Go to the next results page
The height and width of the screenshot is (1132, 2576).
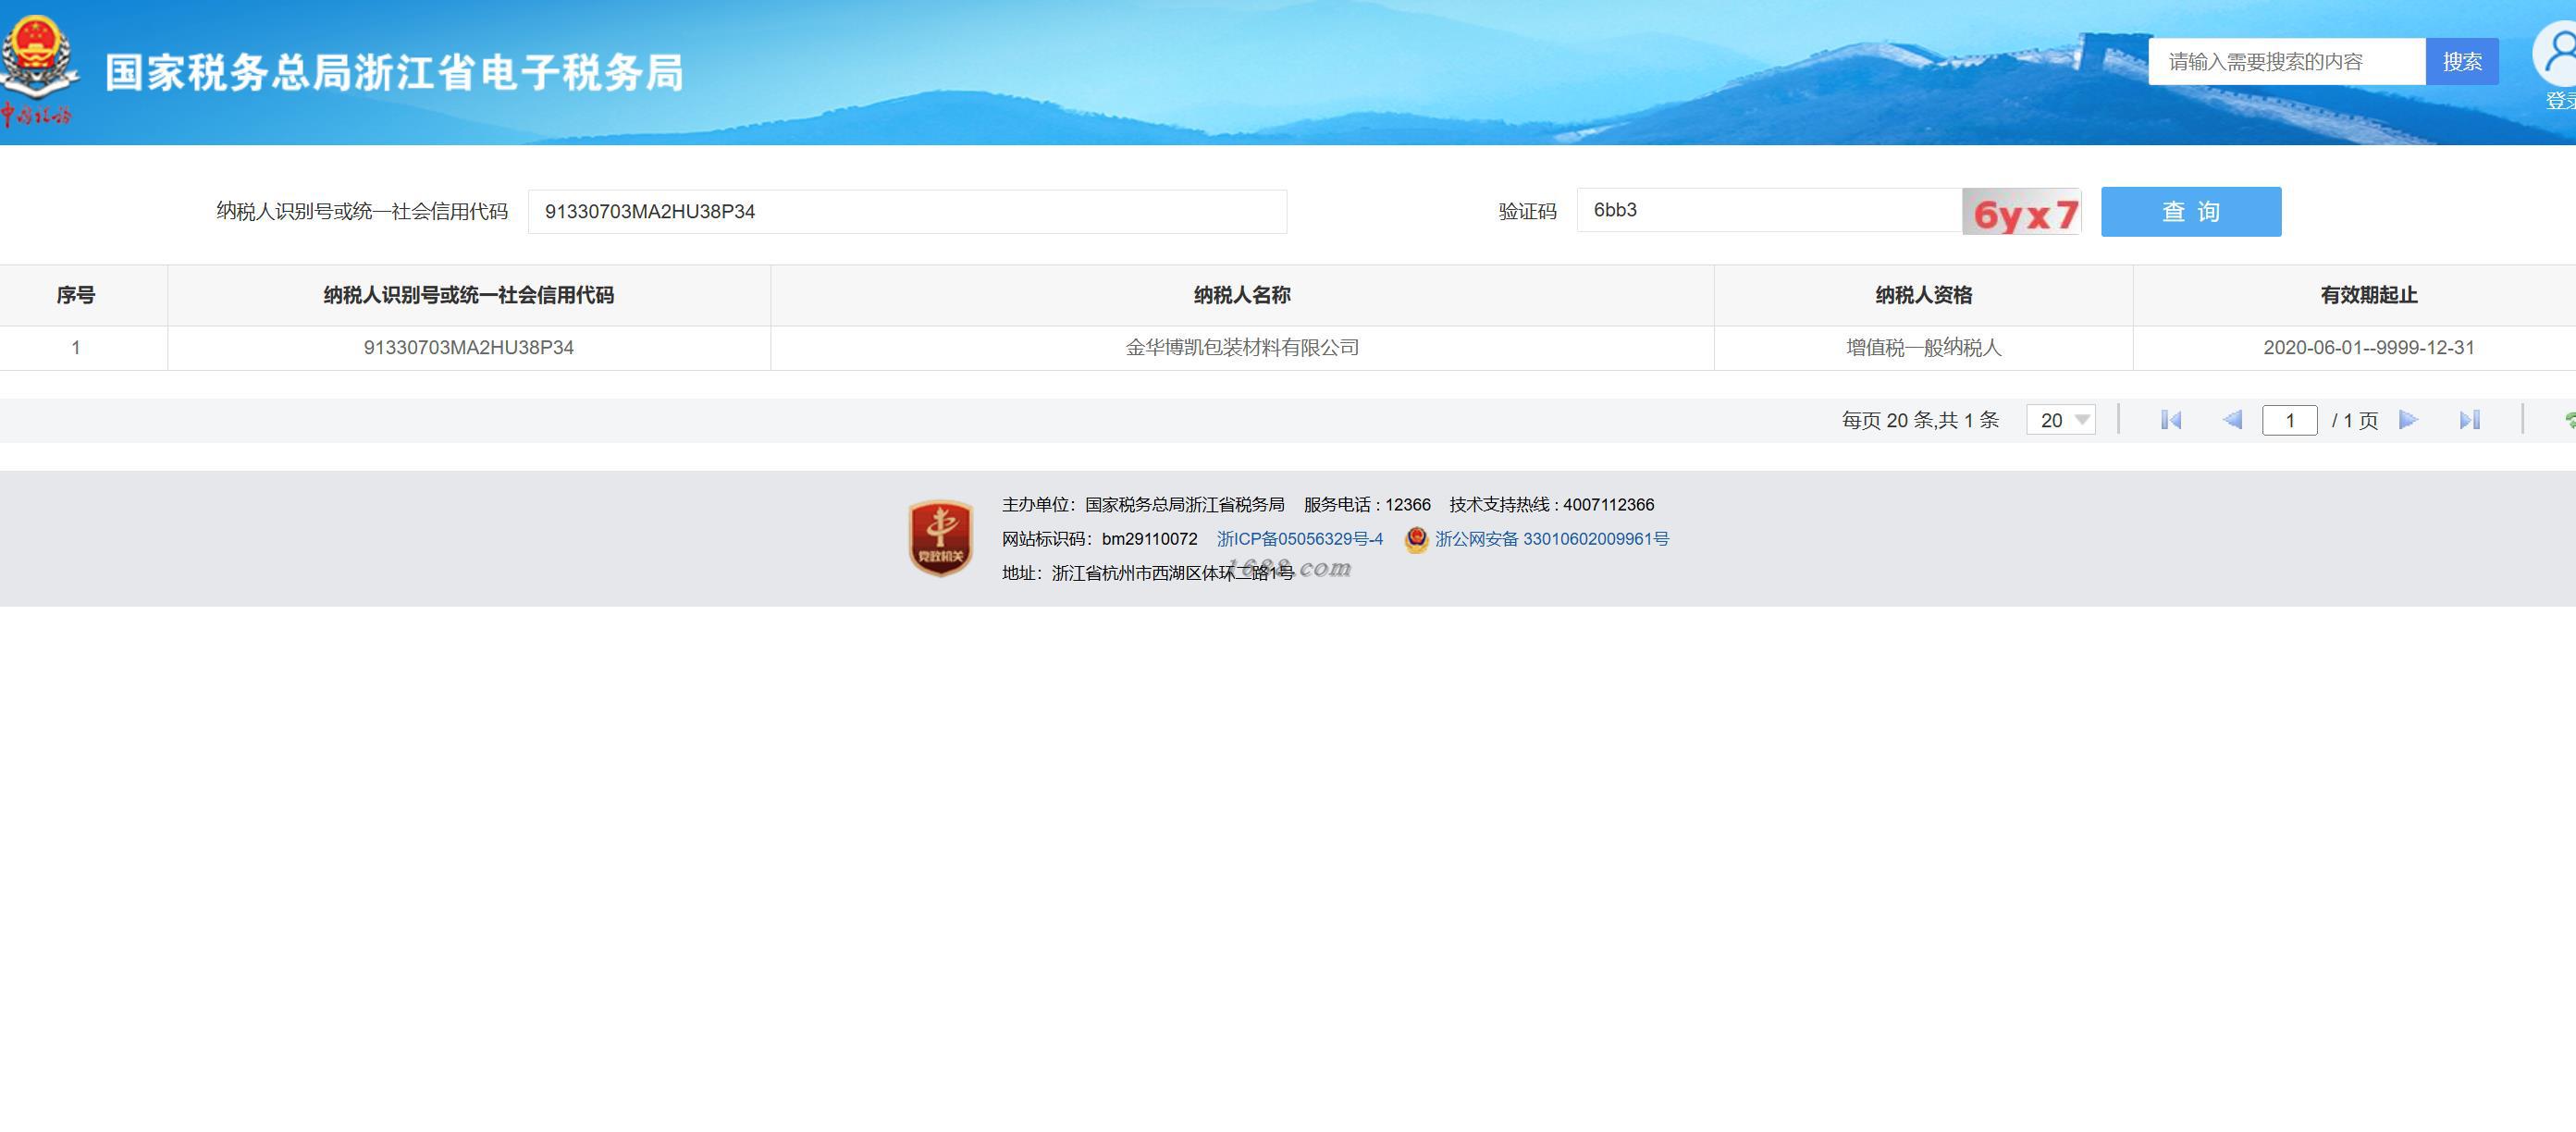pos(2408,420)
